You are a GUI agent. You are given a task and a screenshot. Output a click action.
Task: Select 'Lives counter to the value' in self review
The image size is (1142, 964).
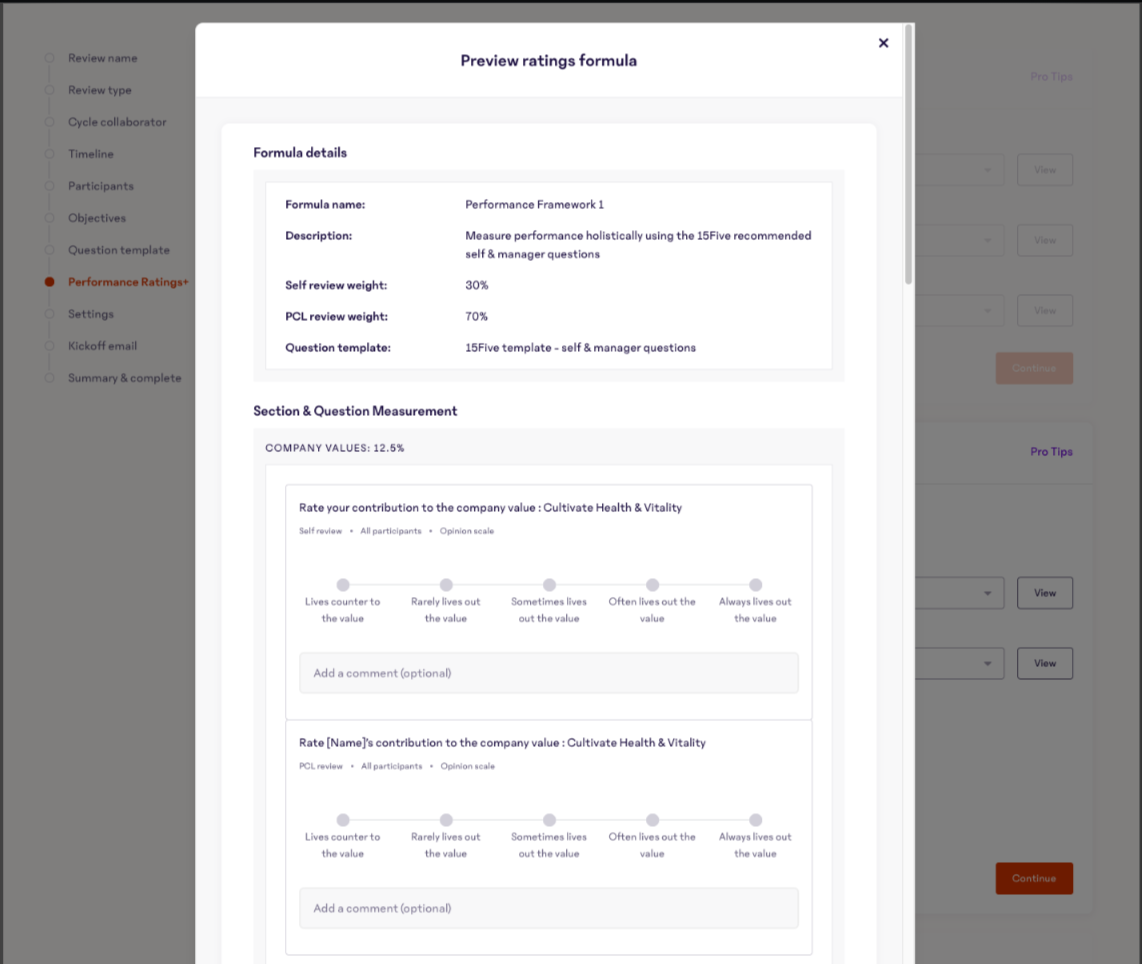[x=343, y=585]
